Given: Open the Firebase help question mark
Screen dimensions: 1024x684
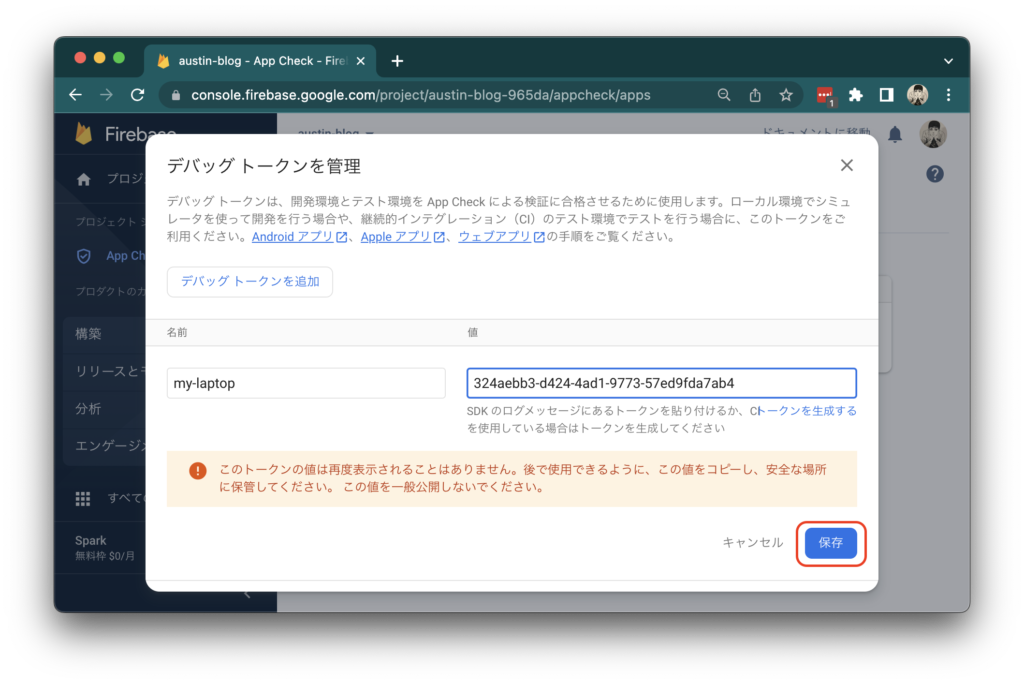Looking at the screenshot, I should (934, 173).
